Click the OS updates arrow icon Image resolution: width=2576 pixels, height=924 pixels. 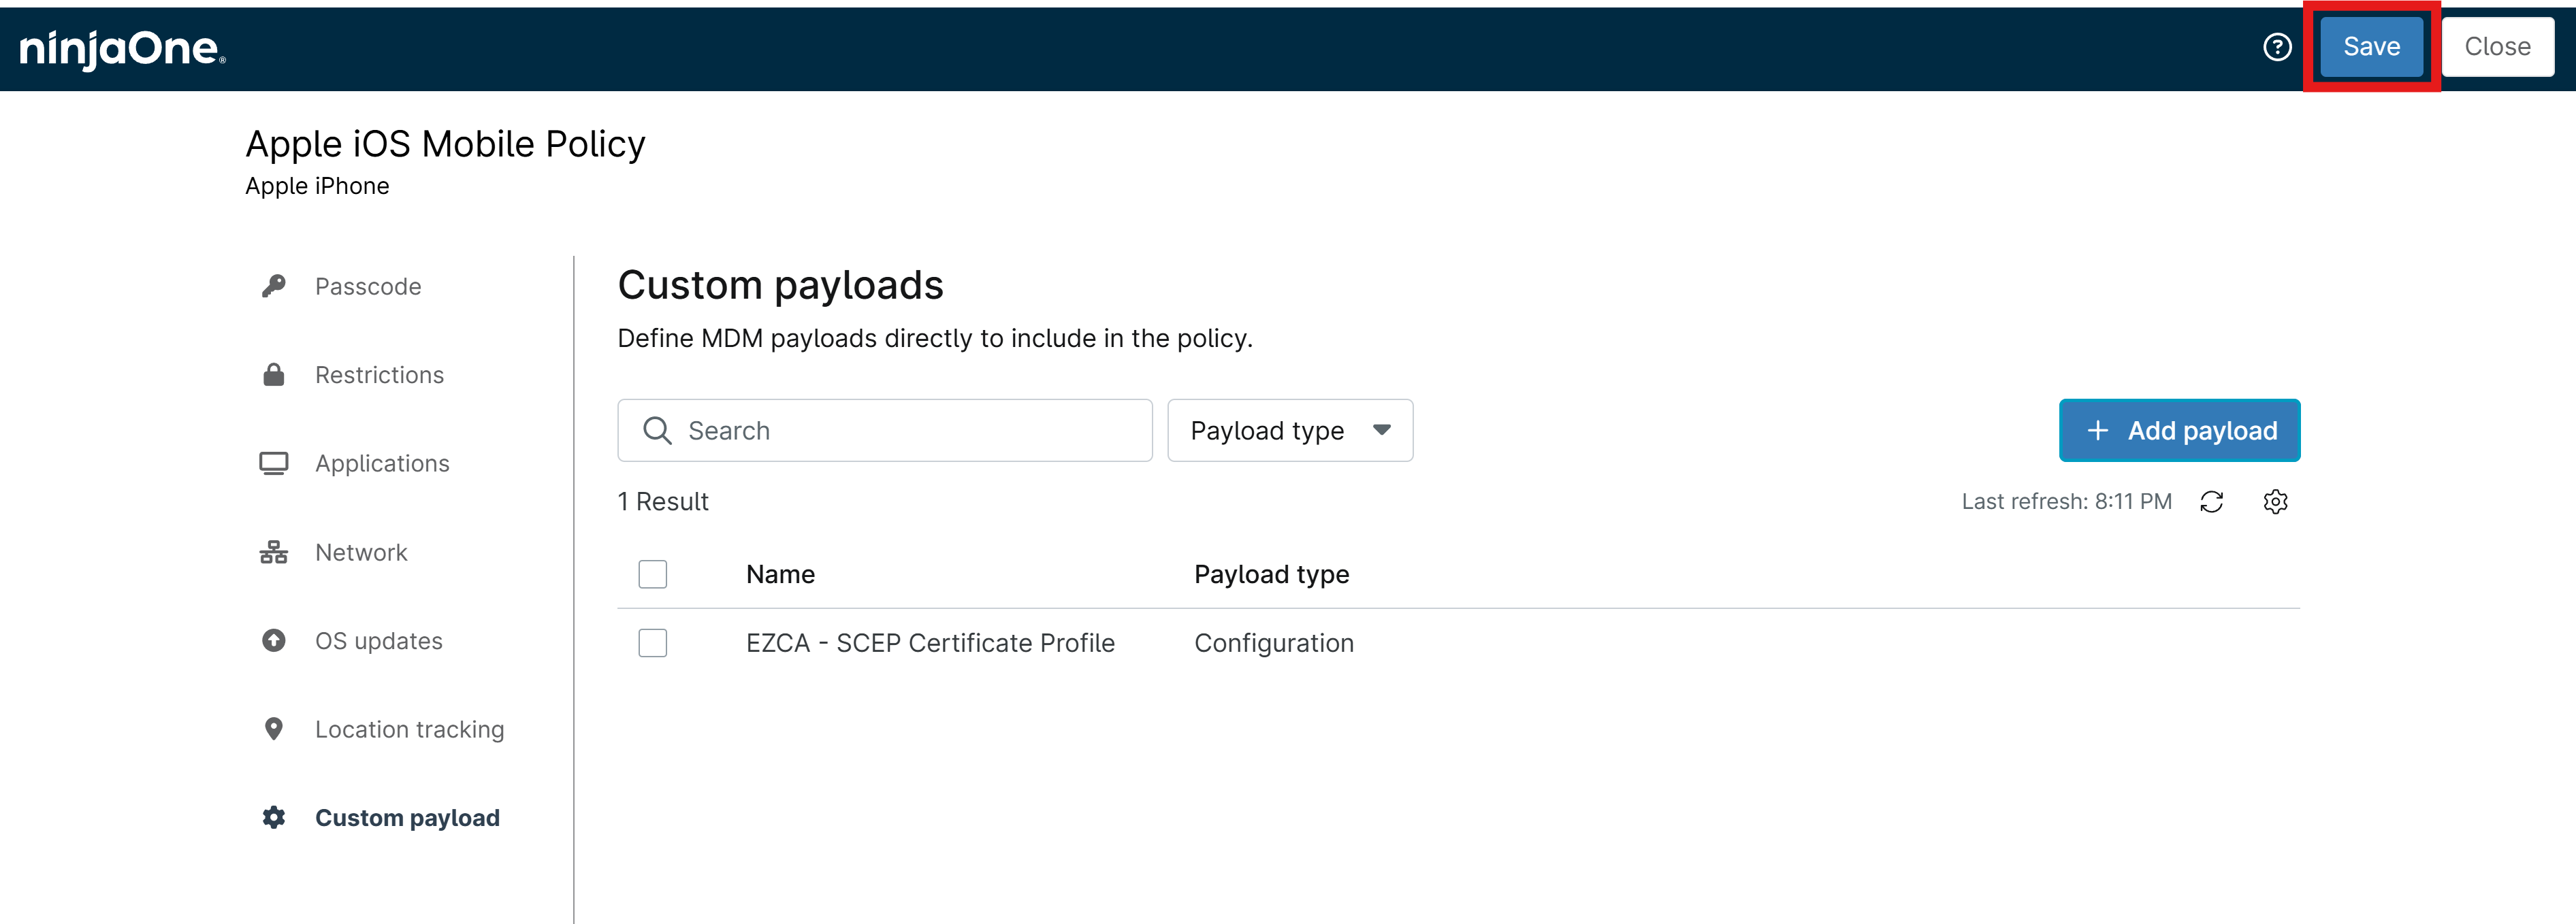coord(273,640)
